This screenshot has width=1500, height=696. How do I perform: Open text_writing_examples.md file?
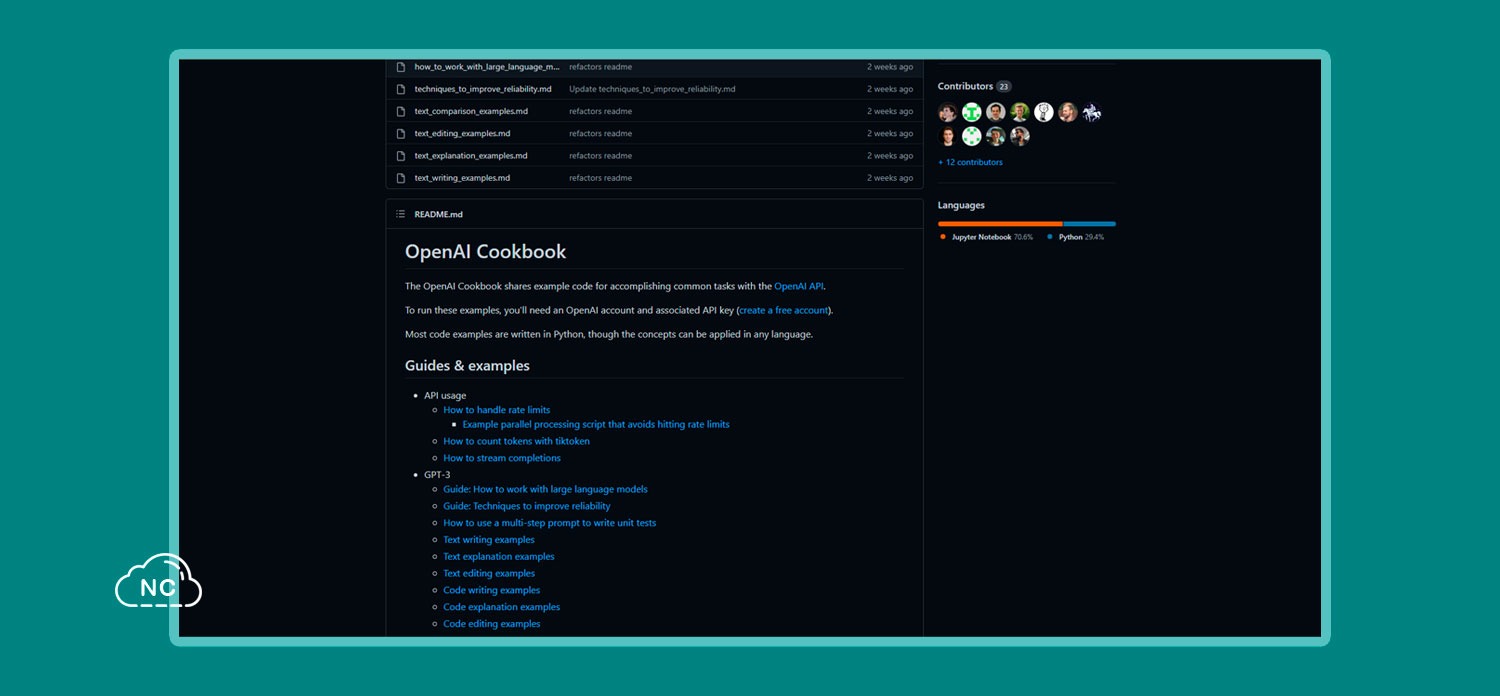pyautogui.click(x=462, y=178)
